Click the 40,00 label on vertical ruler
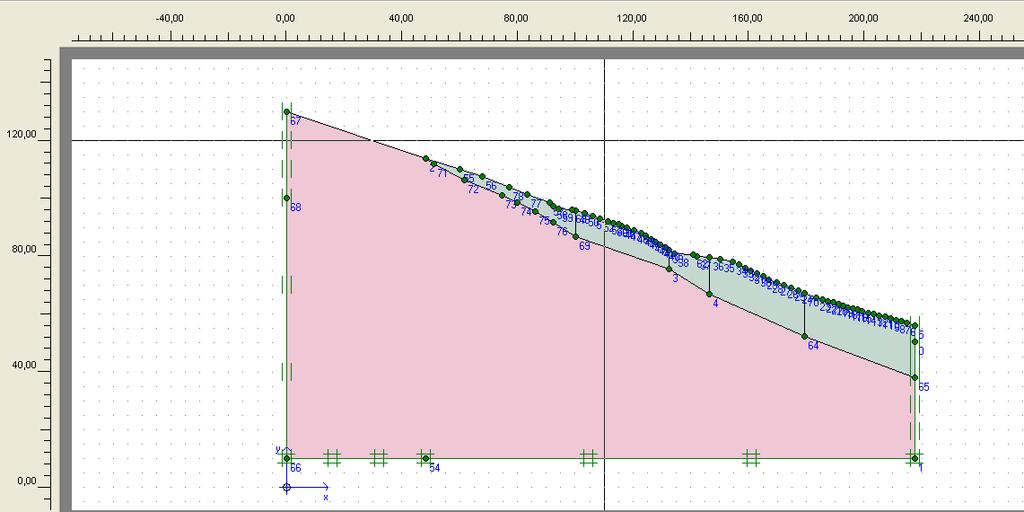The image size is (1024, 512). point(24,364)
